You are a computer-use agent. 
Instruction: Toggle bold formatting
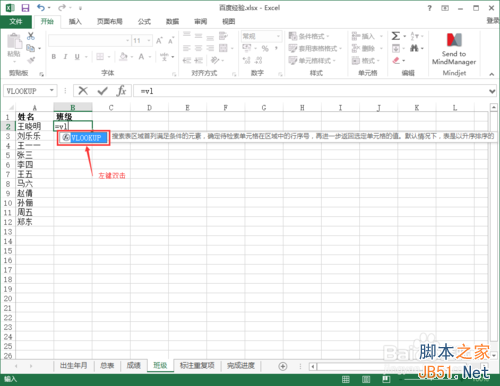54,57
